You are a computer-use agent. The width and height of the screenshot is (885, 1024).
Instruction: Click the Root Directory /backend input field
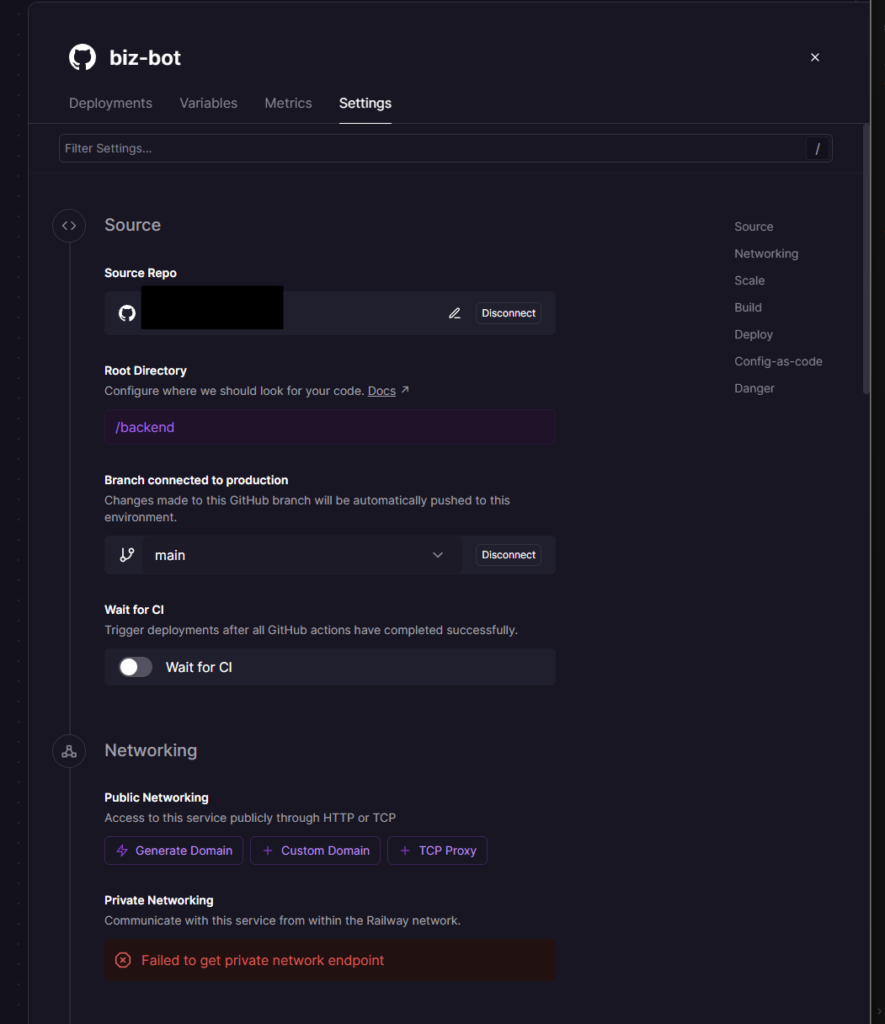pos(329,427)
